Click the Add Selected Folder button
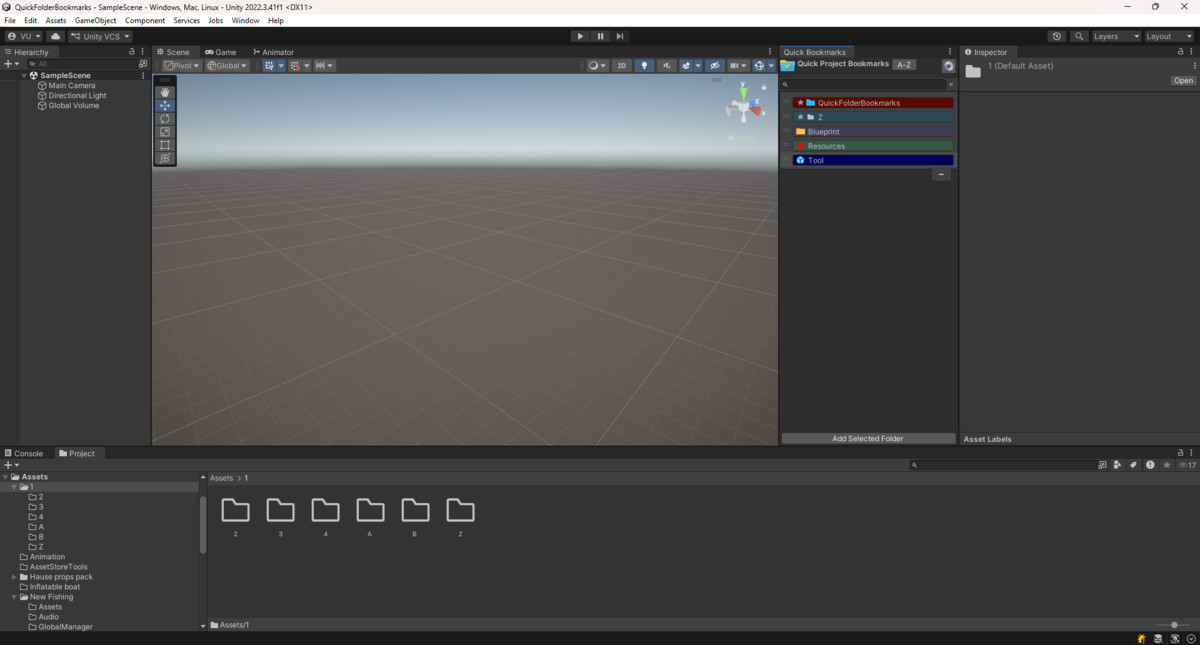This screenshot has width=1200, height=645. tap(868, 438)
